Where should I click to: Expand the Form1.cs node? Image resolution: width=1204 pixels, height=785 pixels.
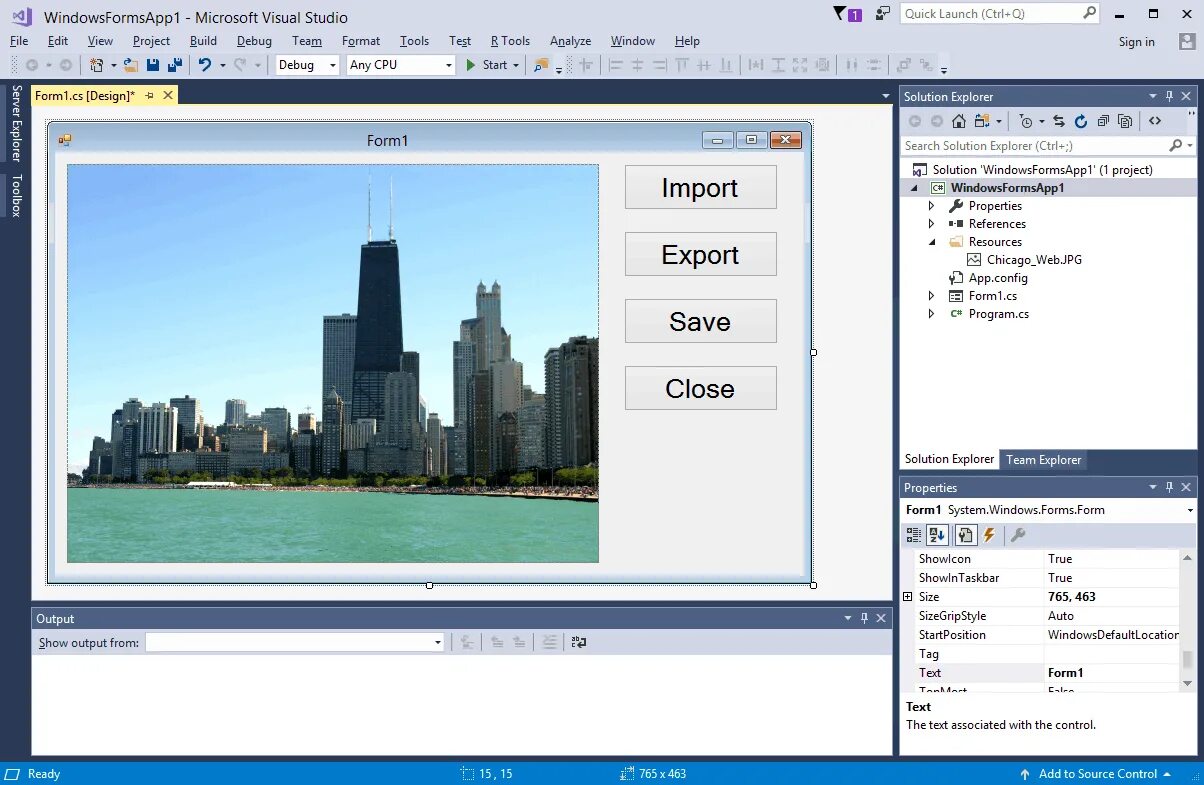[931, 296]
